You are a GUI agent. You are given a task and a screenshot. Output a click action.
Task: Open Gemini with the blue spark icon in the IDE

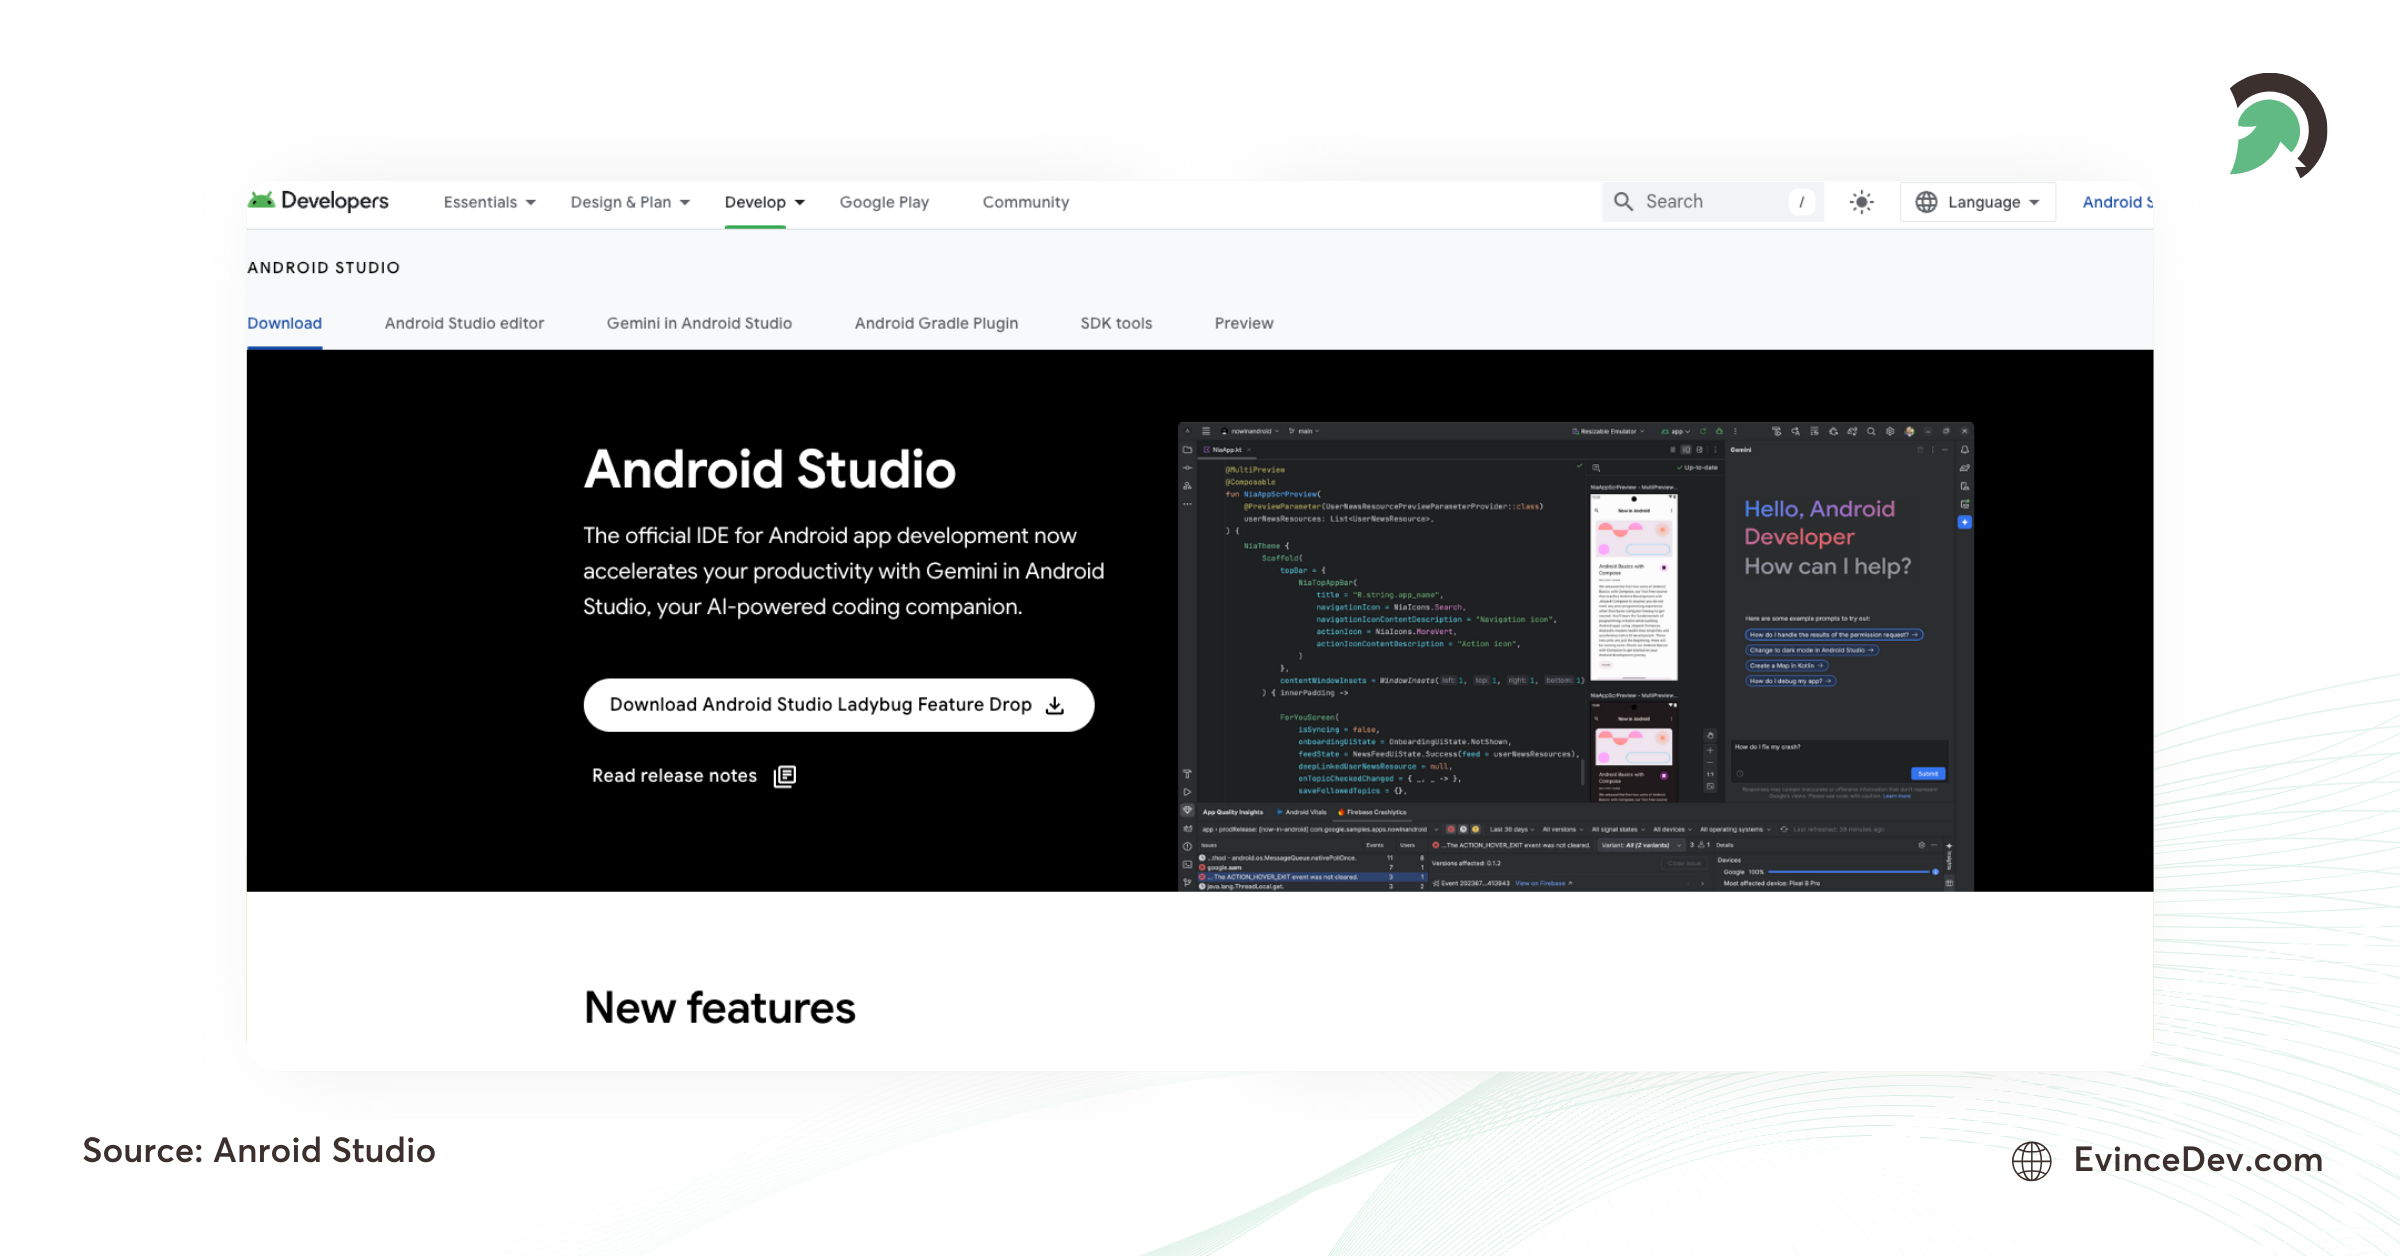click(1965, 522)
